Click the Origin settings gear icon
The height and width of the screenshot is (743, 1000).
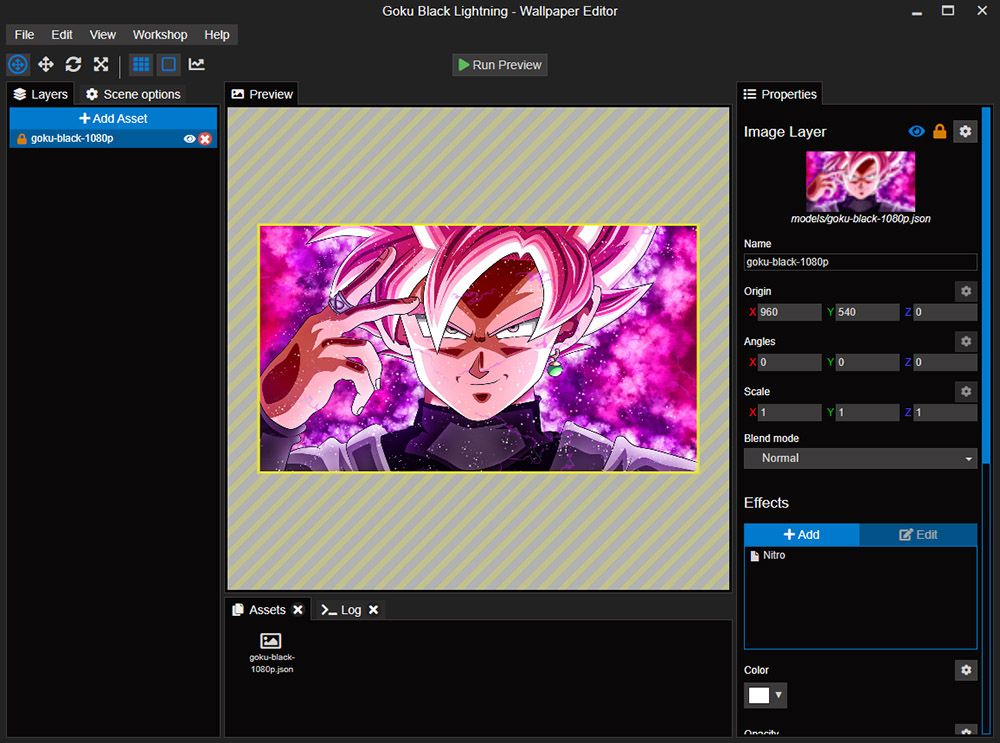click(x=965, y=291)
